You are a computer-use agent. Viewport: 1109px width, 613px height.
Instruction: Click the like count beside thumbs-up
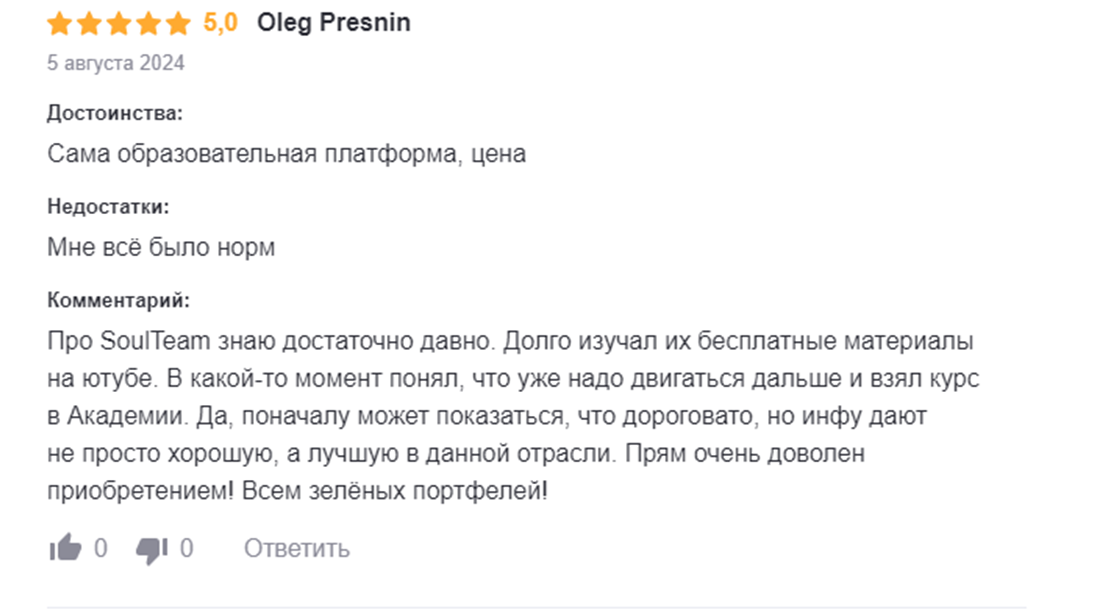point(101,548)
